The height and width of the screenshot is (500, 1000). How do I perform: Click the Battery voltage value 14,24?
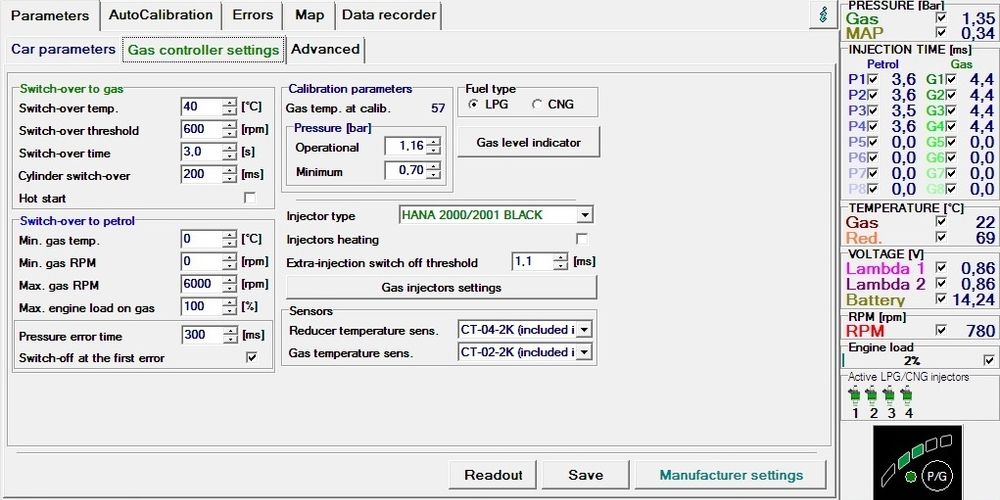(973, 300)
